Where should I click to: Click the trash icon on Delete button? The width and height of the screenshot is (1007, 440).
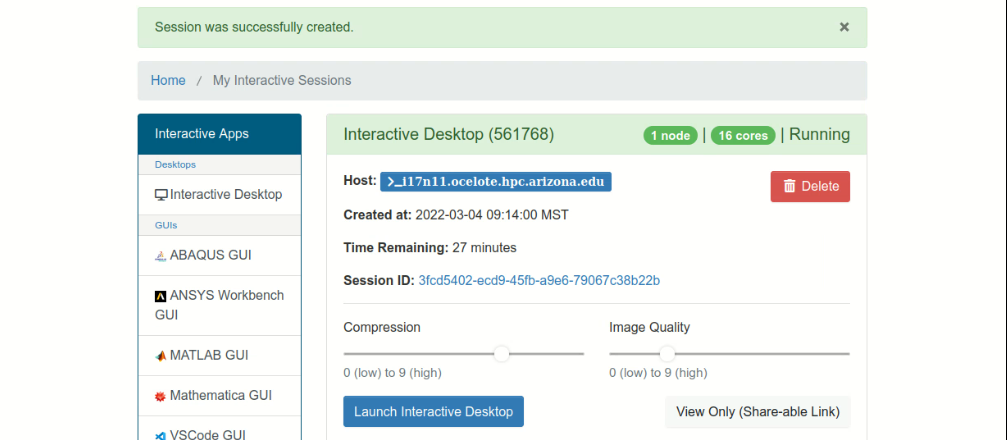click(790, 186)
